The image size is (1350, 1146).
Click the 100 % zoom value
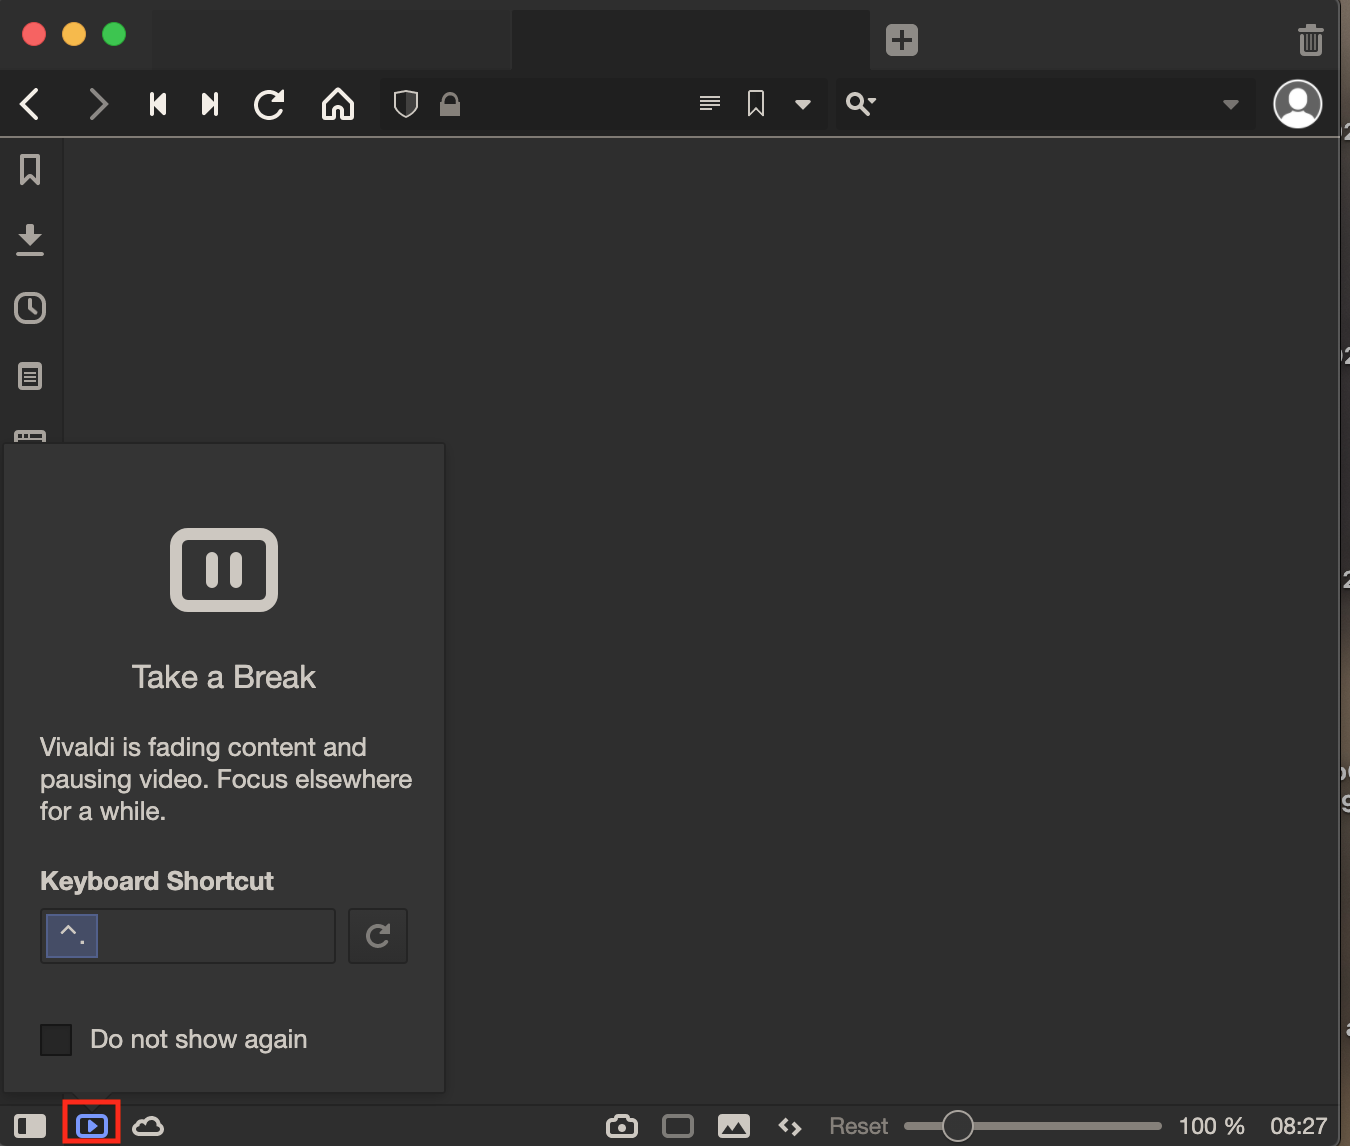click(1212, 1126)
